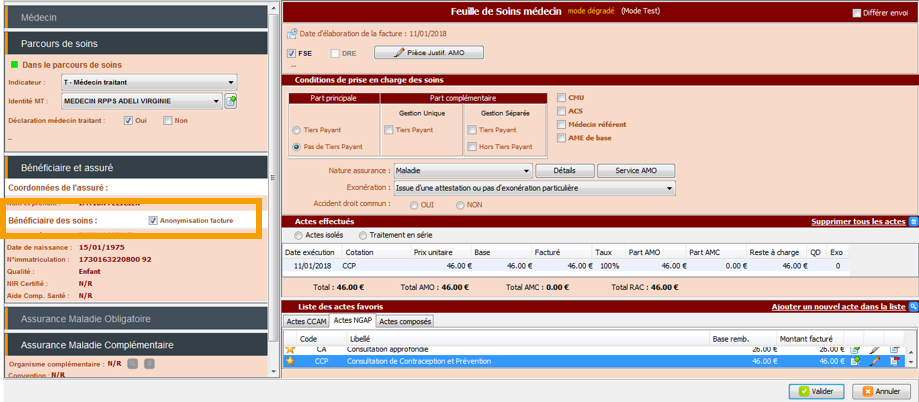
Task: Enable the Anonymisation facture checkbox
Action: pyautogui.click(x=153, y=221)
